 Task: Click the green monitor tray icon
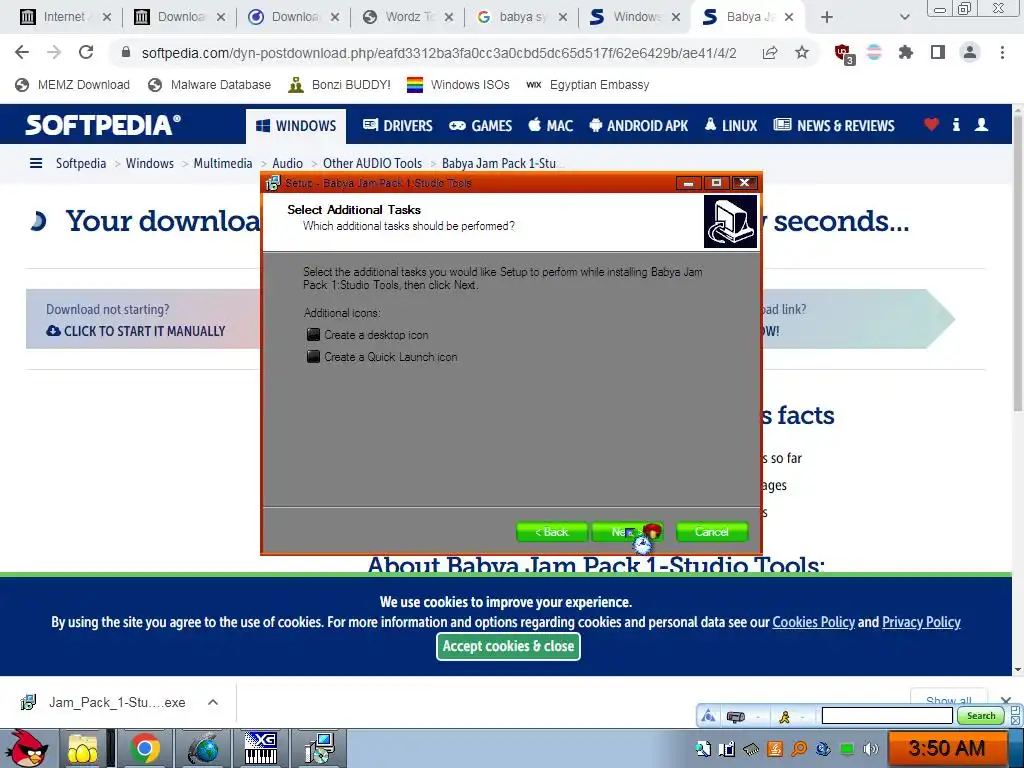[x=847, y=749]
